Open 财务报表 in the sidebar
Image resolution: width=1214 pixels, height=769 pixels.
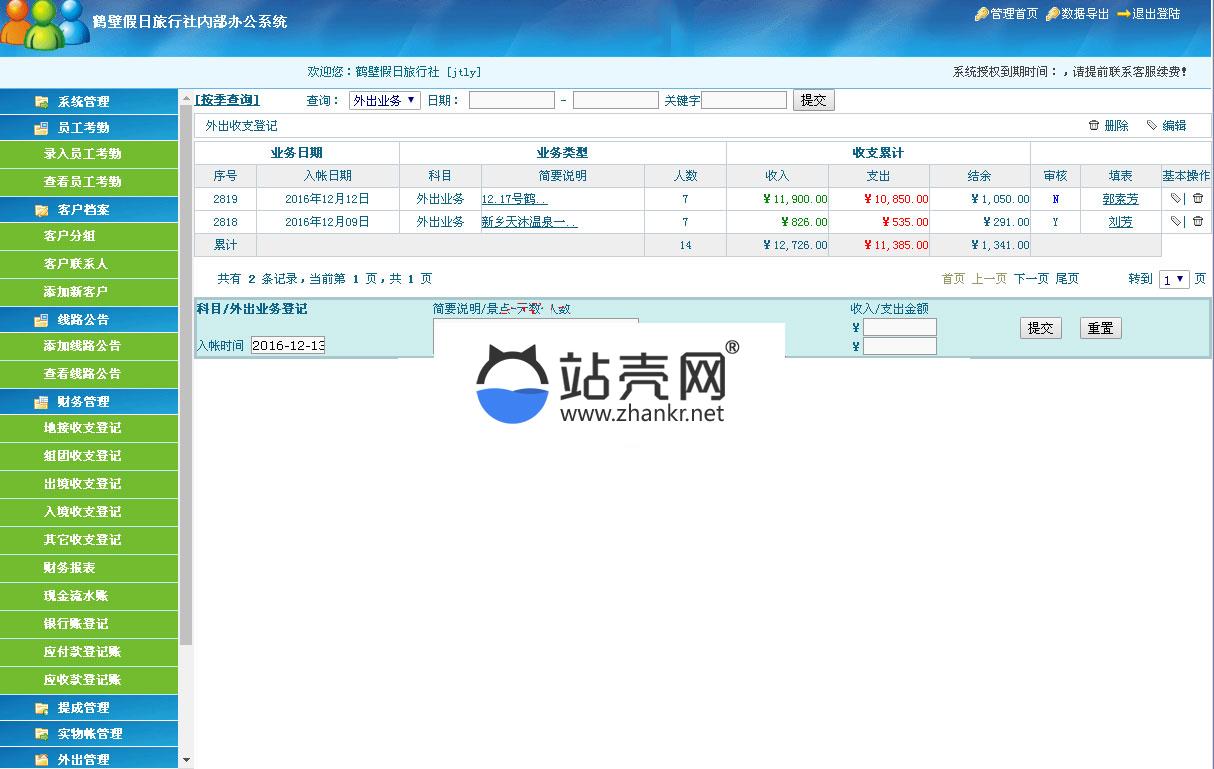[70, 568]
